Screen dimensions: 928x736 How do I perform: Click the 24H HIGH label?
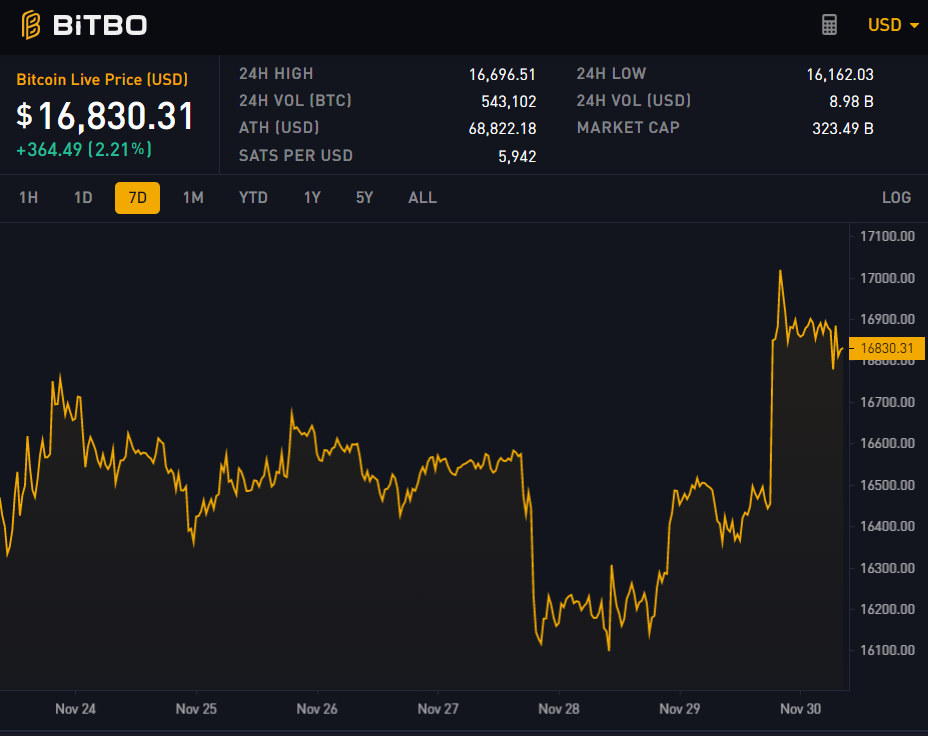(276, 73)
